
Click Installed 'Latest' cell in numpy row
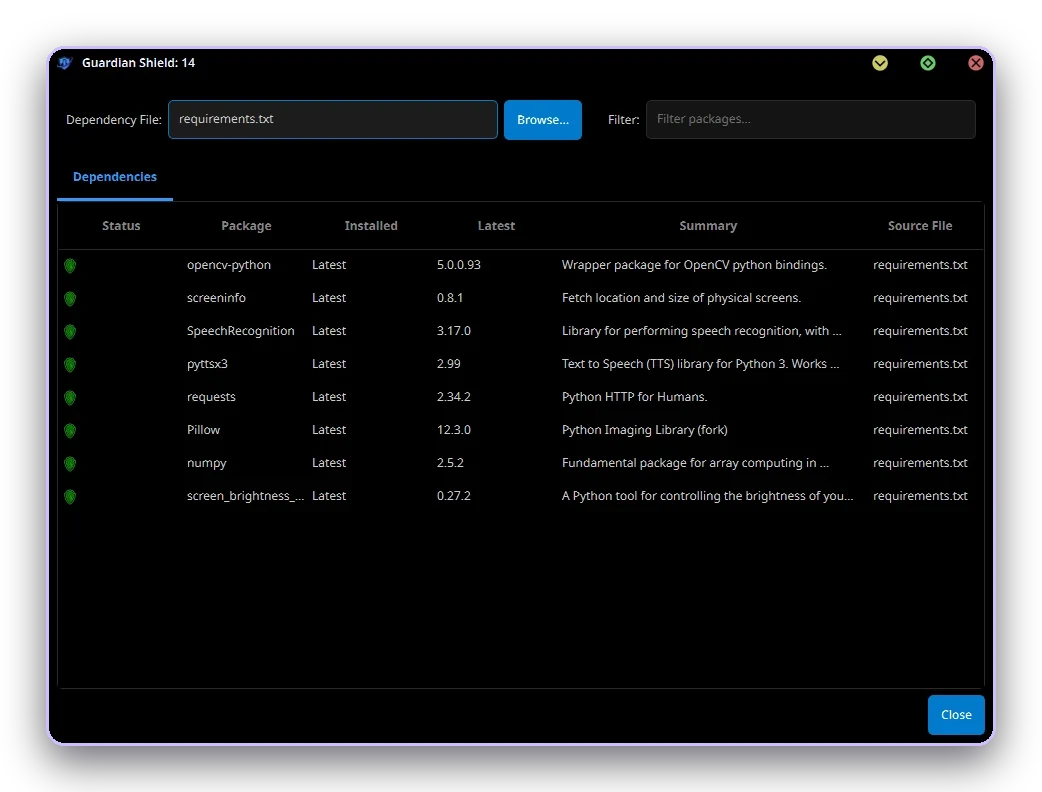coord(329,463)
